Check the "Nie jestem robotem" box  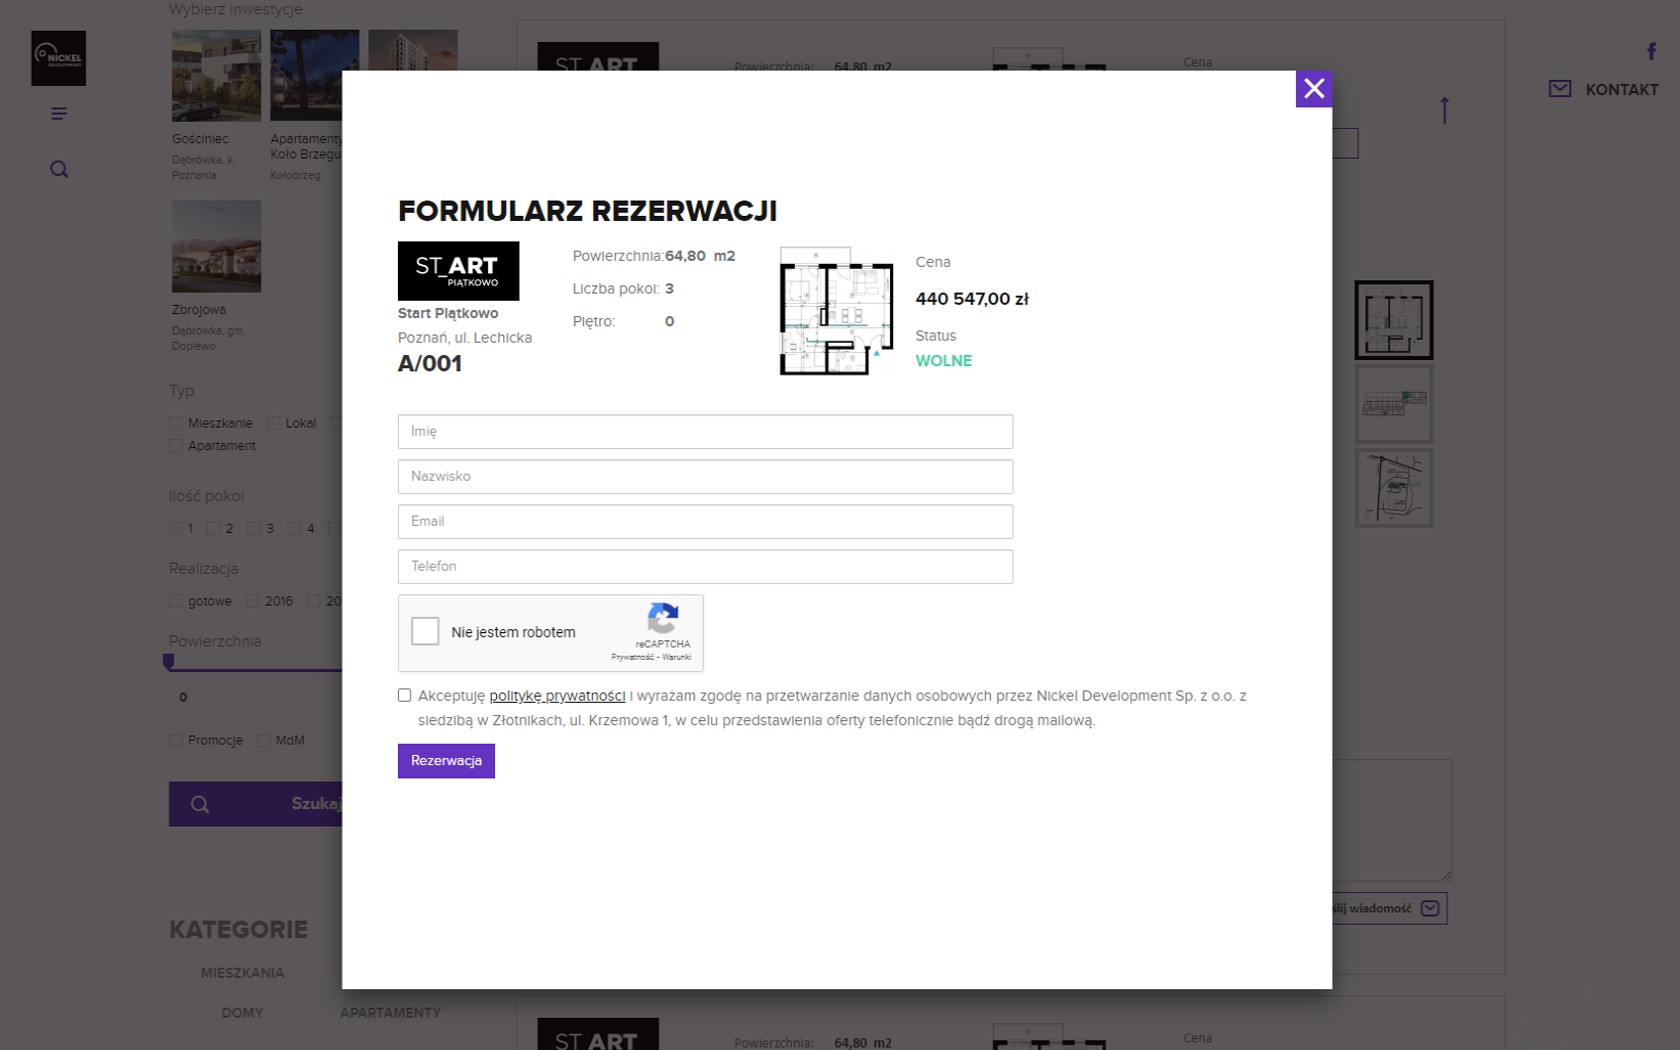pyautogui.click(x=425, y=631)
